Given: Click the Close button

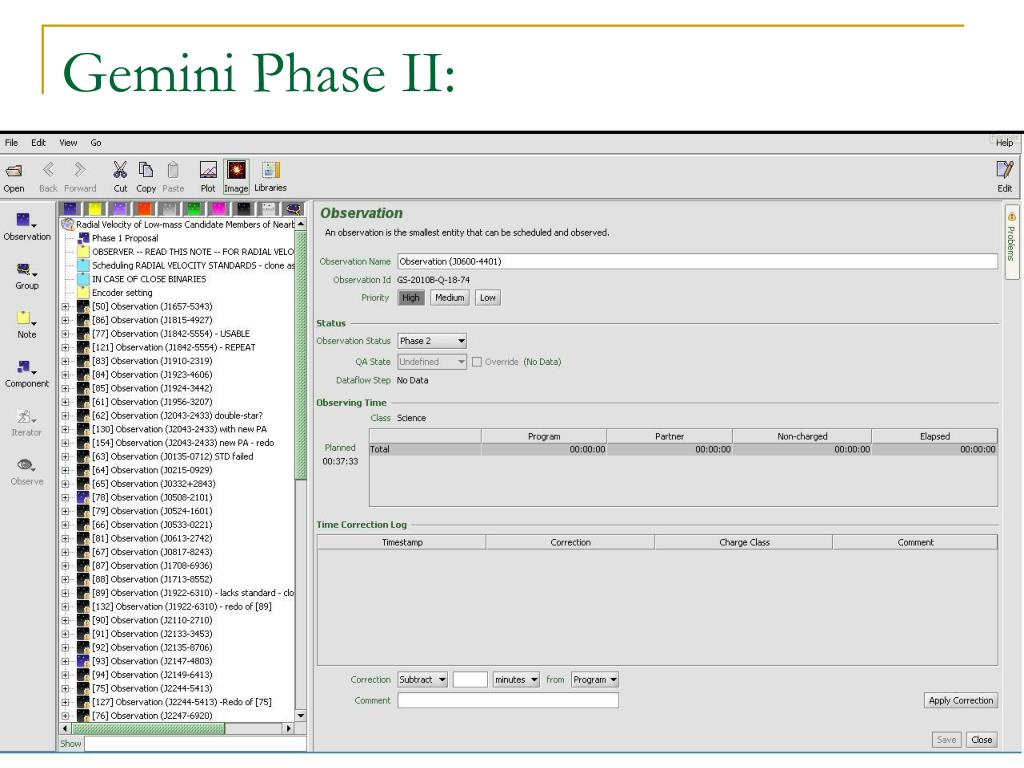Looking at the screenshot, I should [x=982, y=739].
